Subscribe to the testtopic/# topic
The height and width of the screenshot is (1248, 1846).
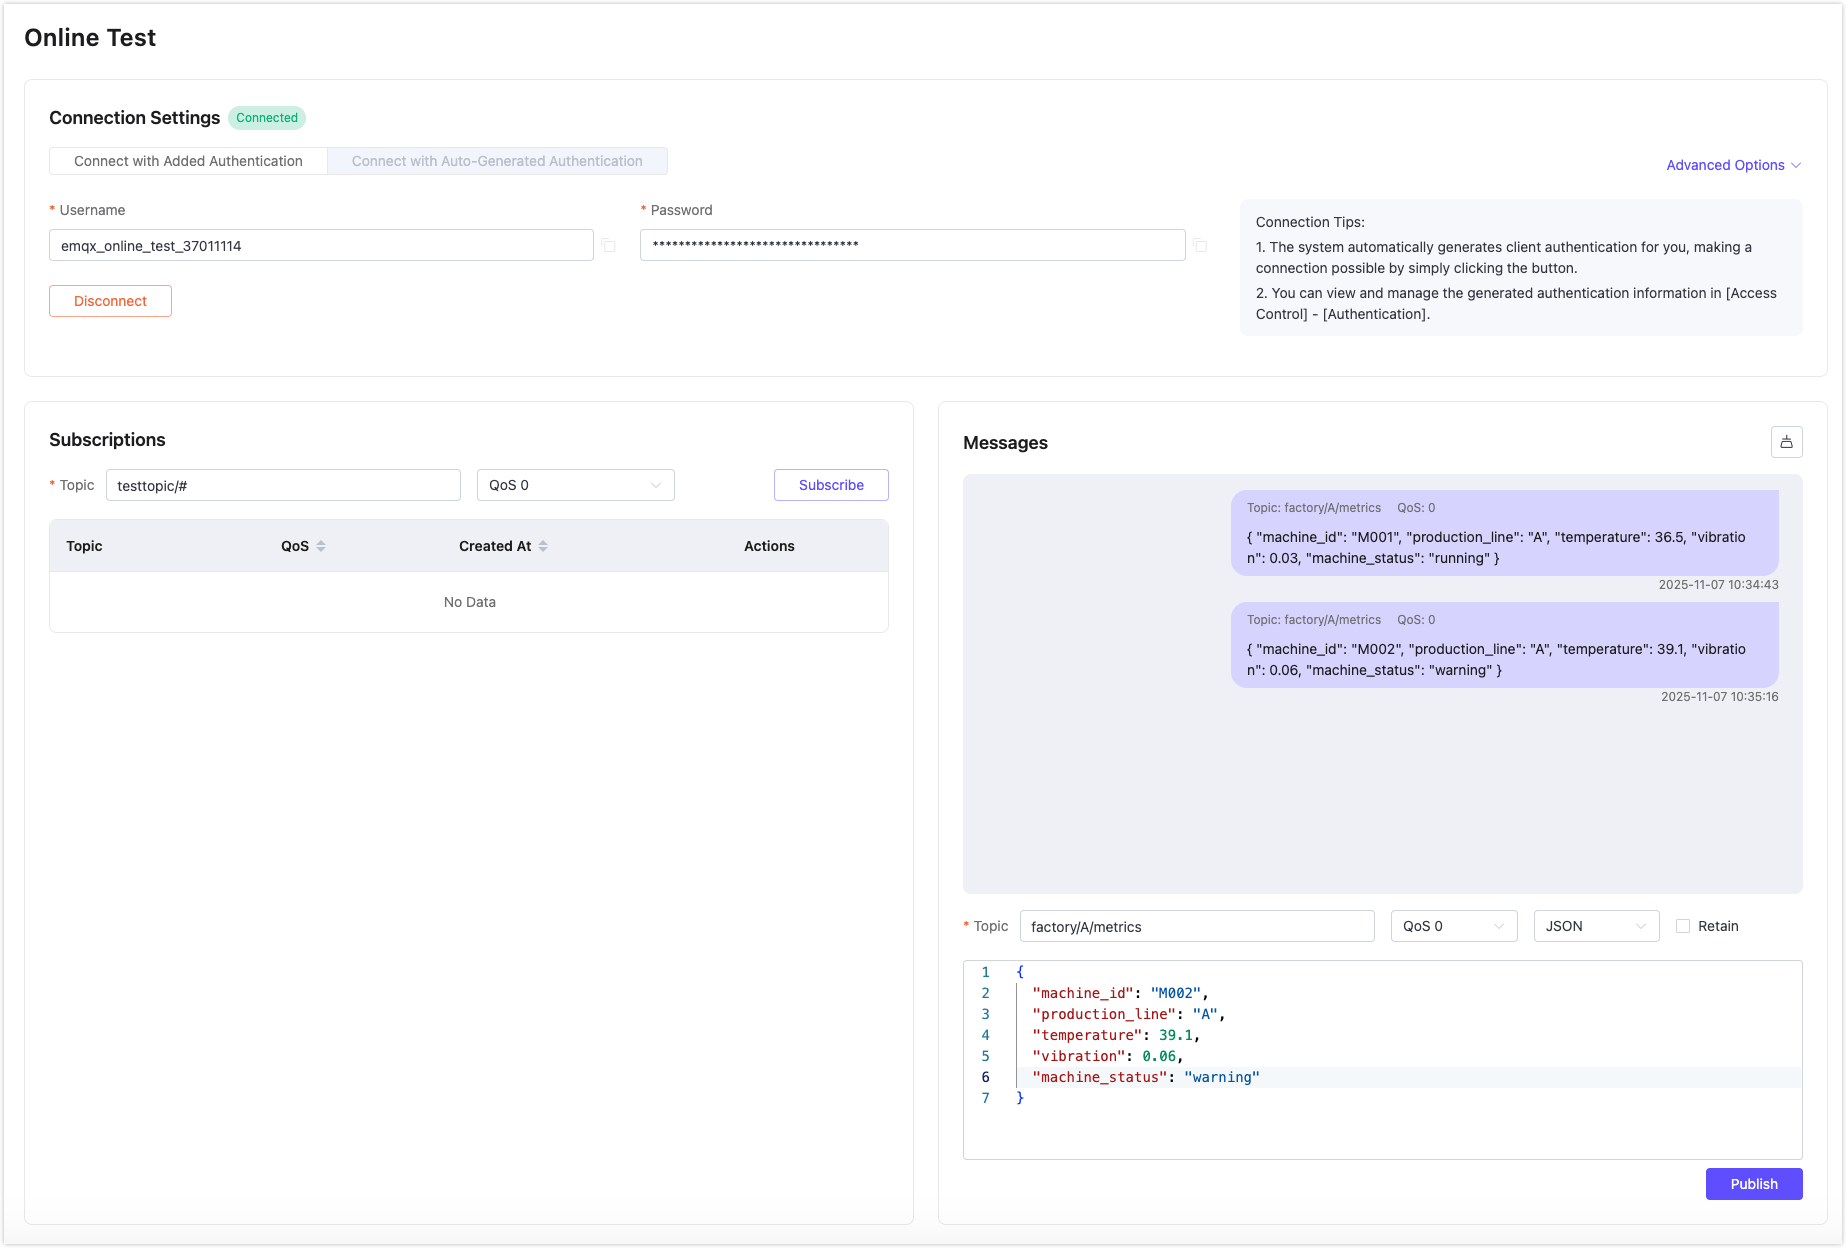[x=830, y=485]
